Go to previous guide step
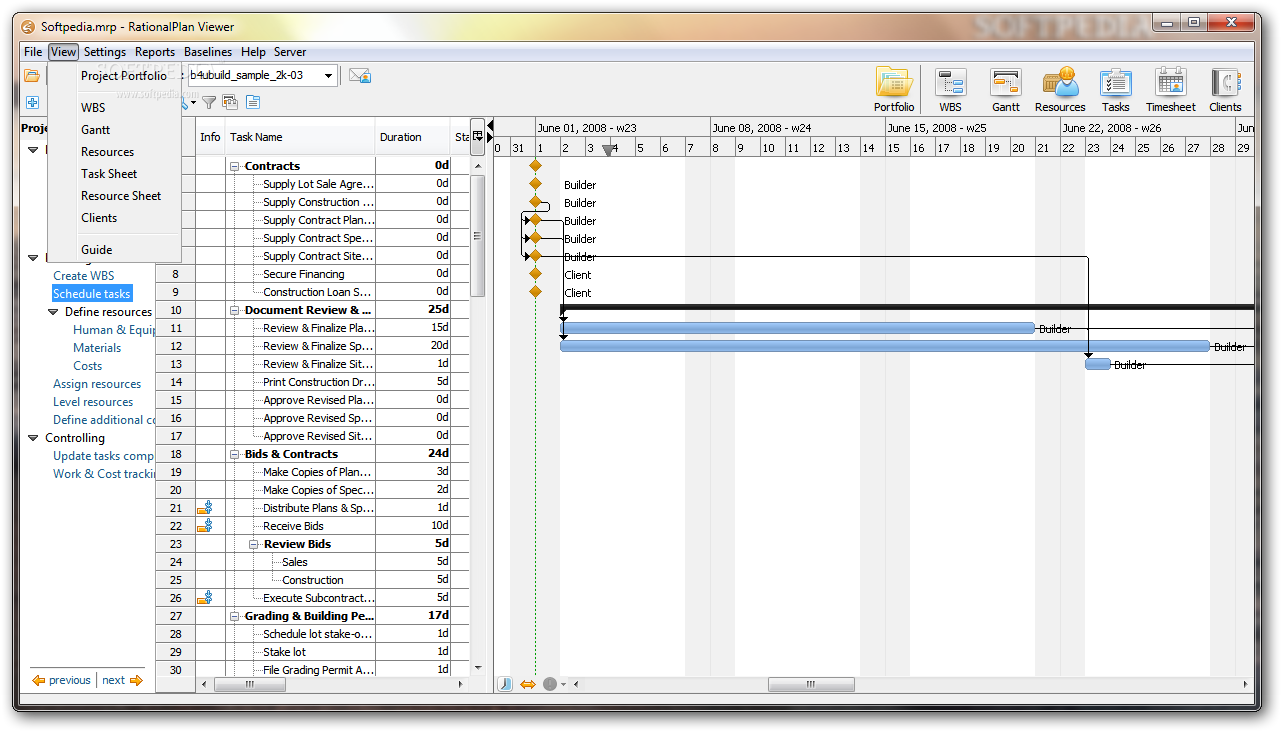The width and height of the screenshot is (1282, 732). pyautogui.click(x=61, y=680)
